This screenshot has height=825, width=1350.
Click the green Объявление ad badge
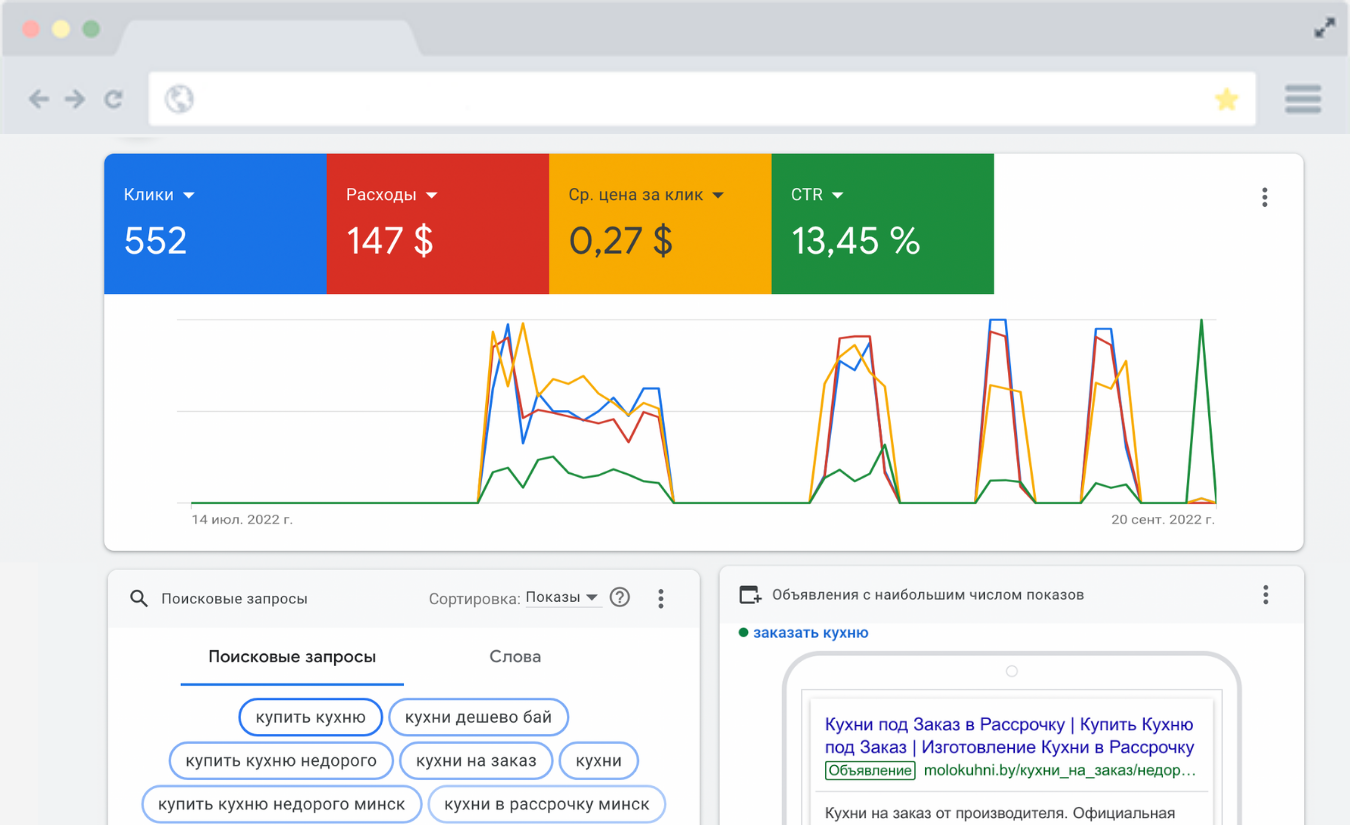tap(870, 771)
